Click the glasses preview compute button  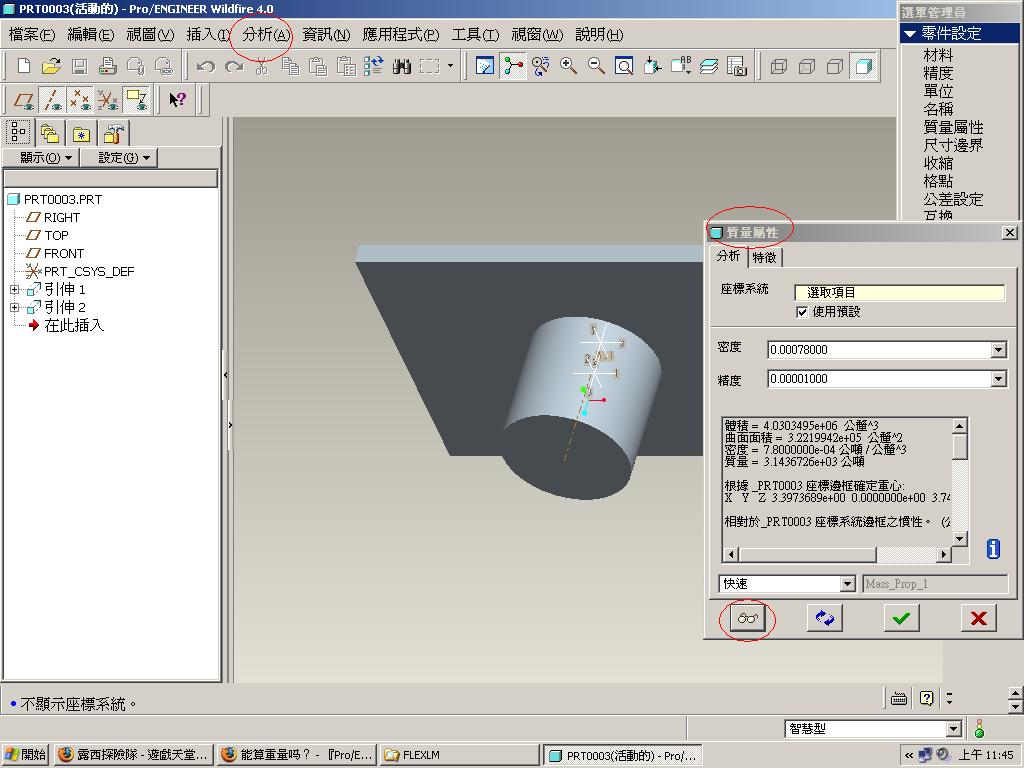point(747,618)
